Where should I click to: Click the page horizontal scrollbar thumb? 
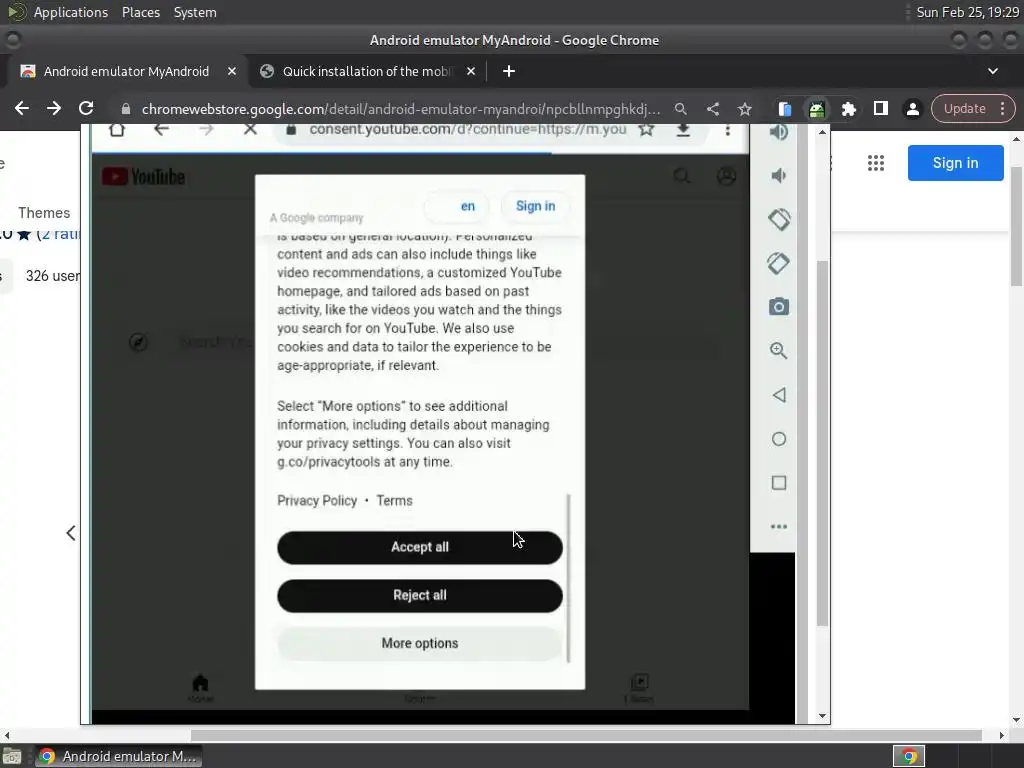[586, 735]
